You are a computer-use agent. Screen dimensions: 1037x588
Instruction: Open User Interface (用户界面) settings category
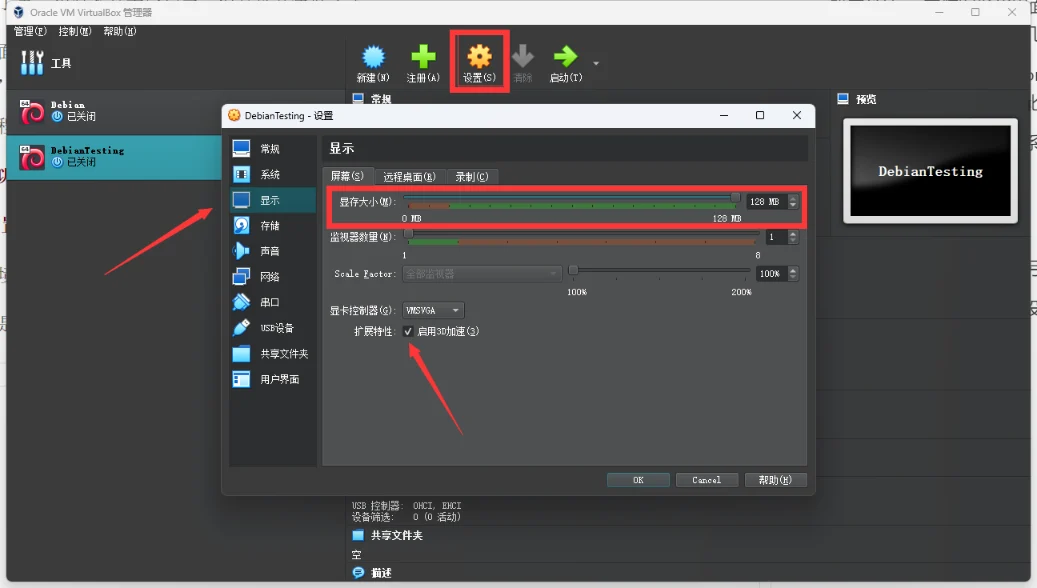pyautogui.click(x=272, y=379)
